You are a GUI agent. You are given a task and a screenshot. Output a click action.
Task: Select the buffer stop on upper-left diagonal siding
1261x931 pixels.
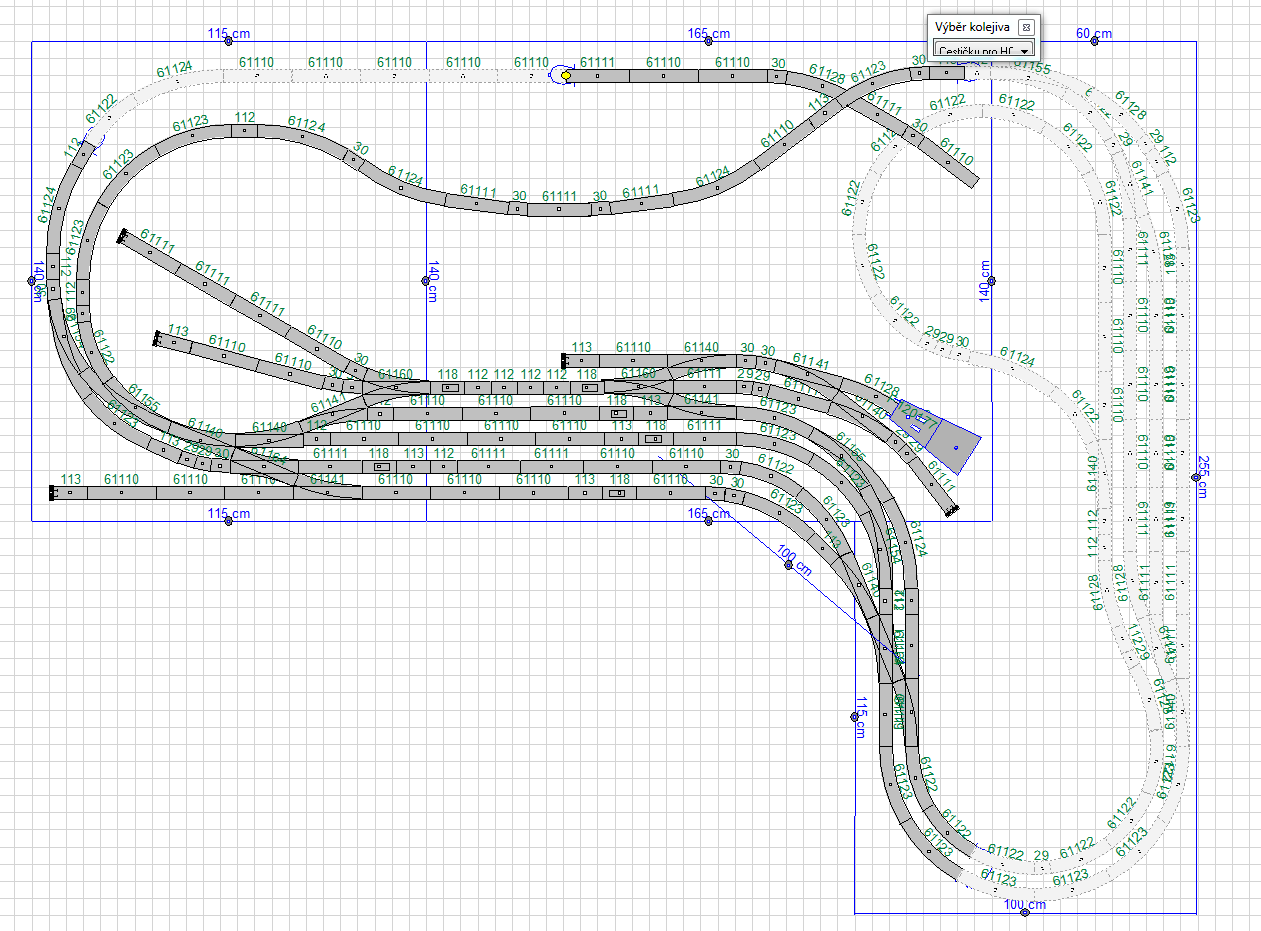(x=121, y=237)
